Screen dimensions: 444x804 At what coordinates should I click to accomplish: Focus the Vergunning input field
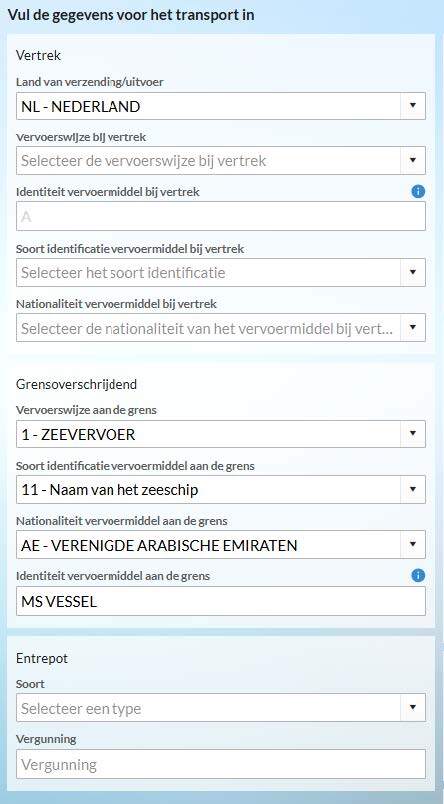click(x=220, y=764)
